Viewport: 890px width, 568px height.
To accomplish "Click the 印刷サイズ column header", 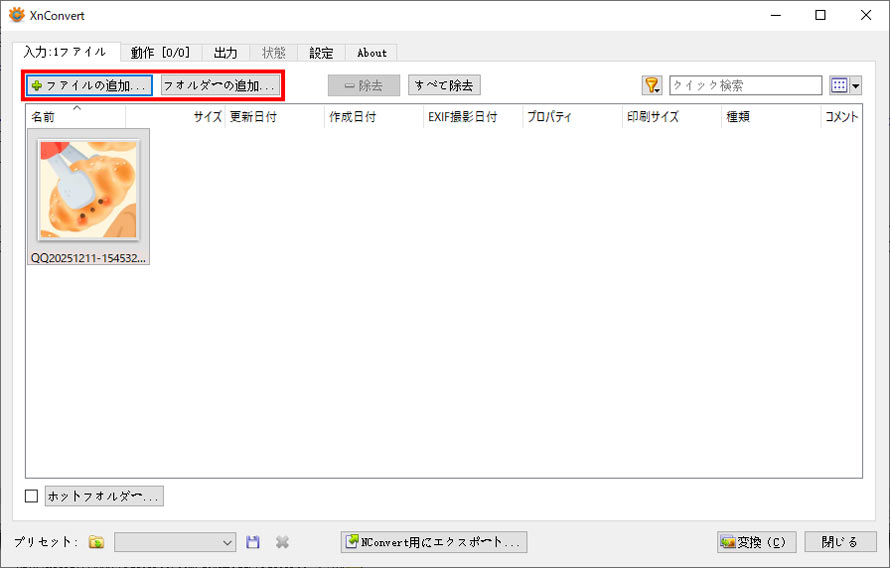I will pyautogui.click(x=672, y=116).
